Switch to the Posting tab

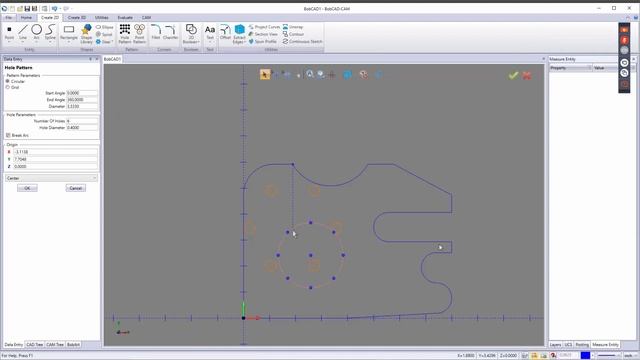pyautogui.click(x=582, y=345)
